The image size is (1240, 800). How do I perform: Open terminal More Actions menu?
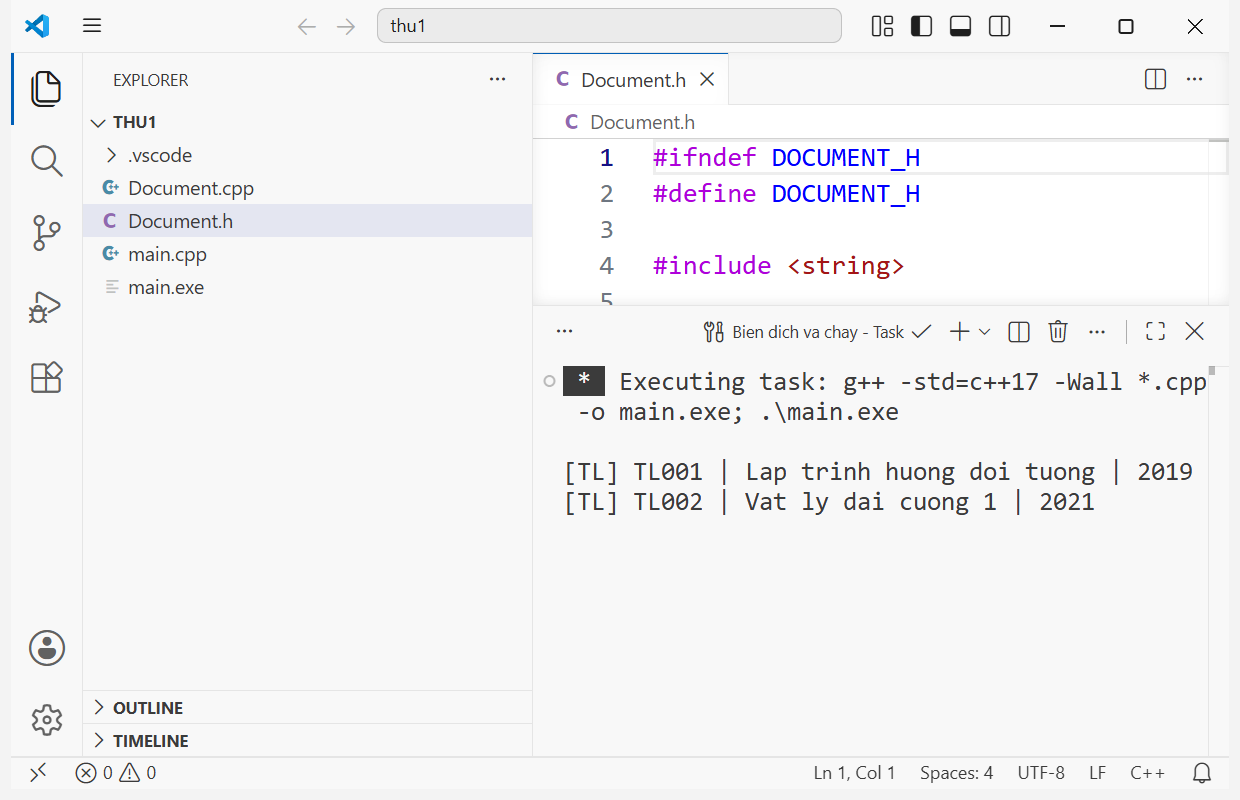click(x=1097, y=331)
